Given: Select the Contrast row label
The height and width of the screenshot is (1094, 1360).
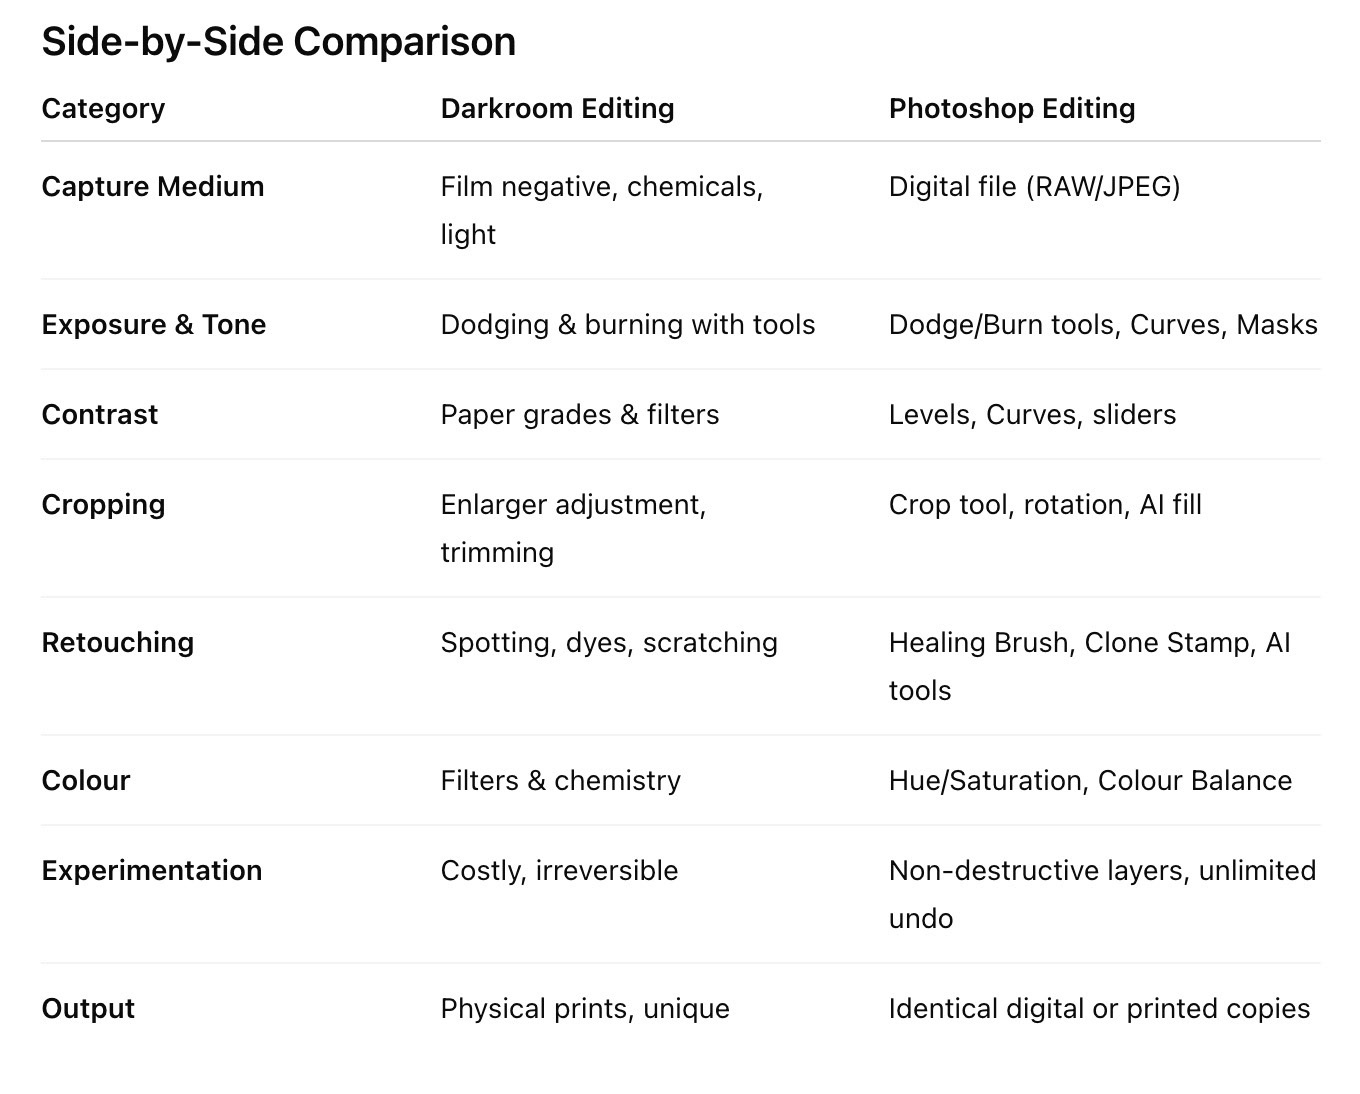Looking at the screenshot, I should click(x=100, y=415).
